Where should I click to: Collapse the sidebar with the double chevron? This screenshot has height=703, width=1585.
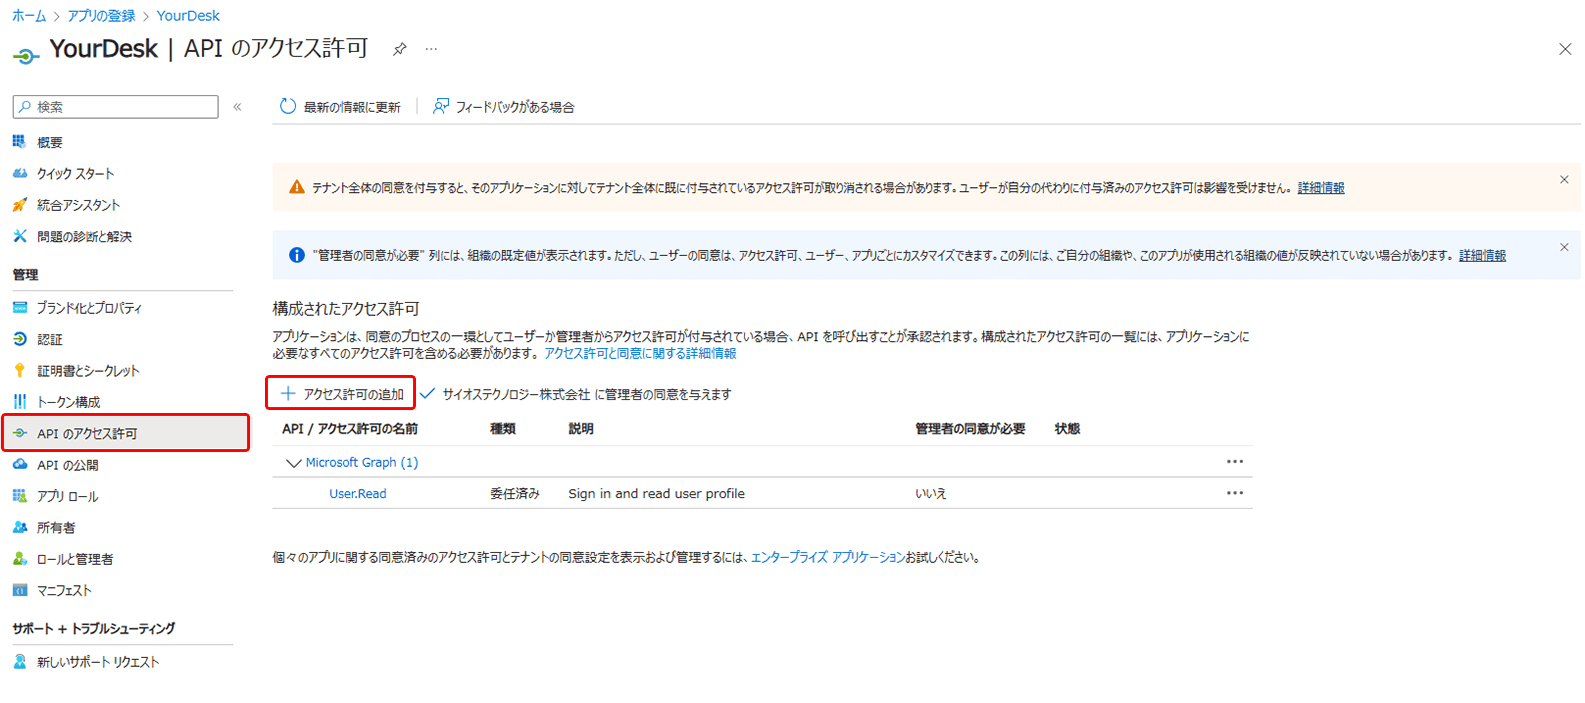(238, 107)
